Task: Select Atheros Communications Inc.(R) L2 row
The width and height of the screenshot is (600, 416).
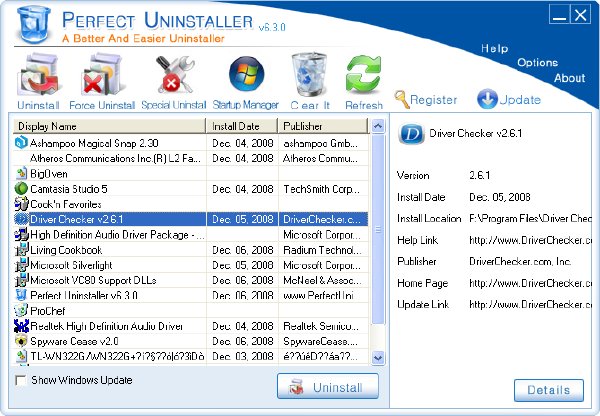Action: pos(191,158)
